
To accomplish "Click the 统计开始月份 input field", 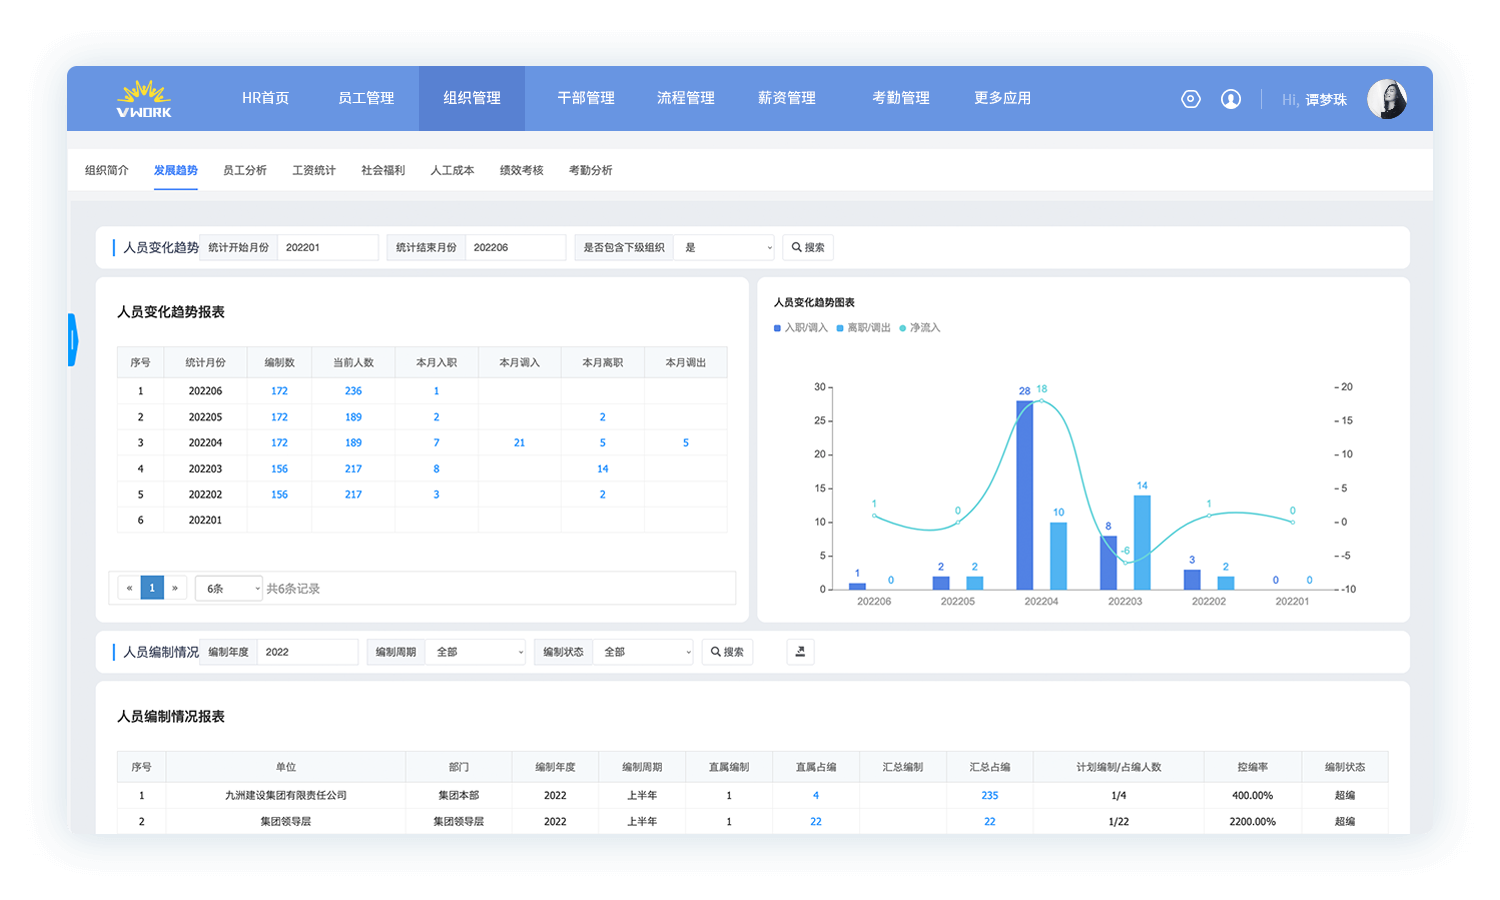I will (328, 247).
